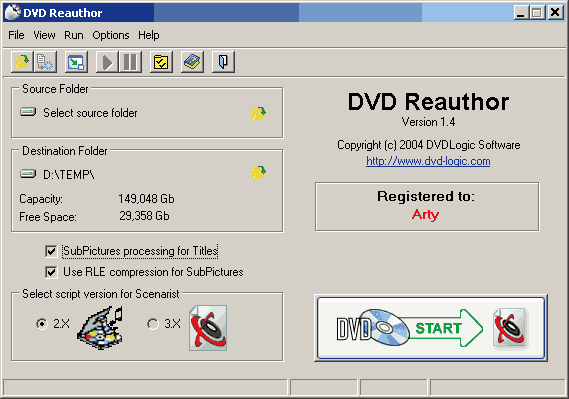Open the Run menu
This screenshot has width=569, height=399.
pos(74,35)
